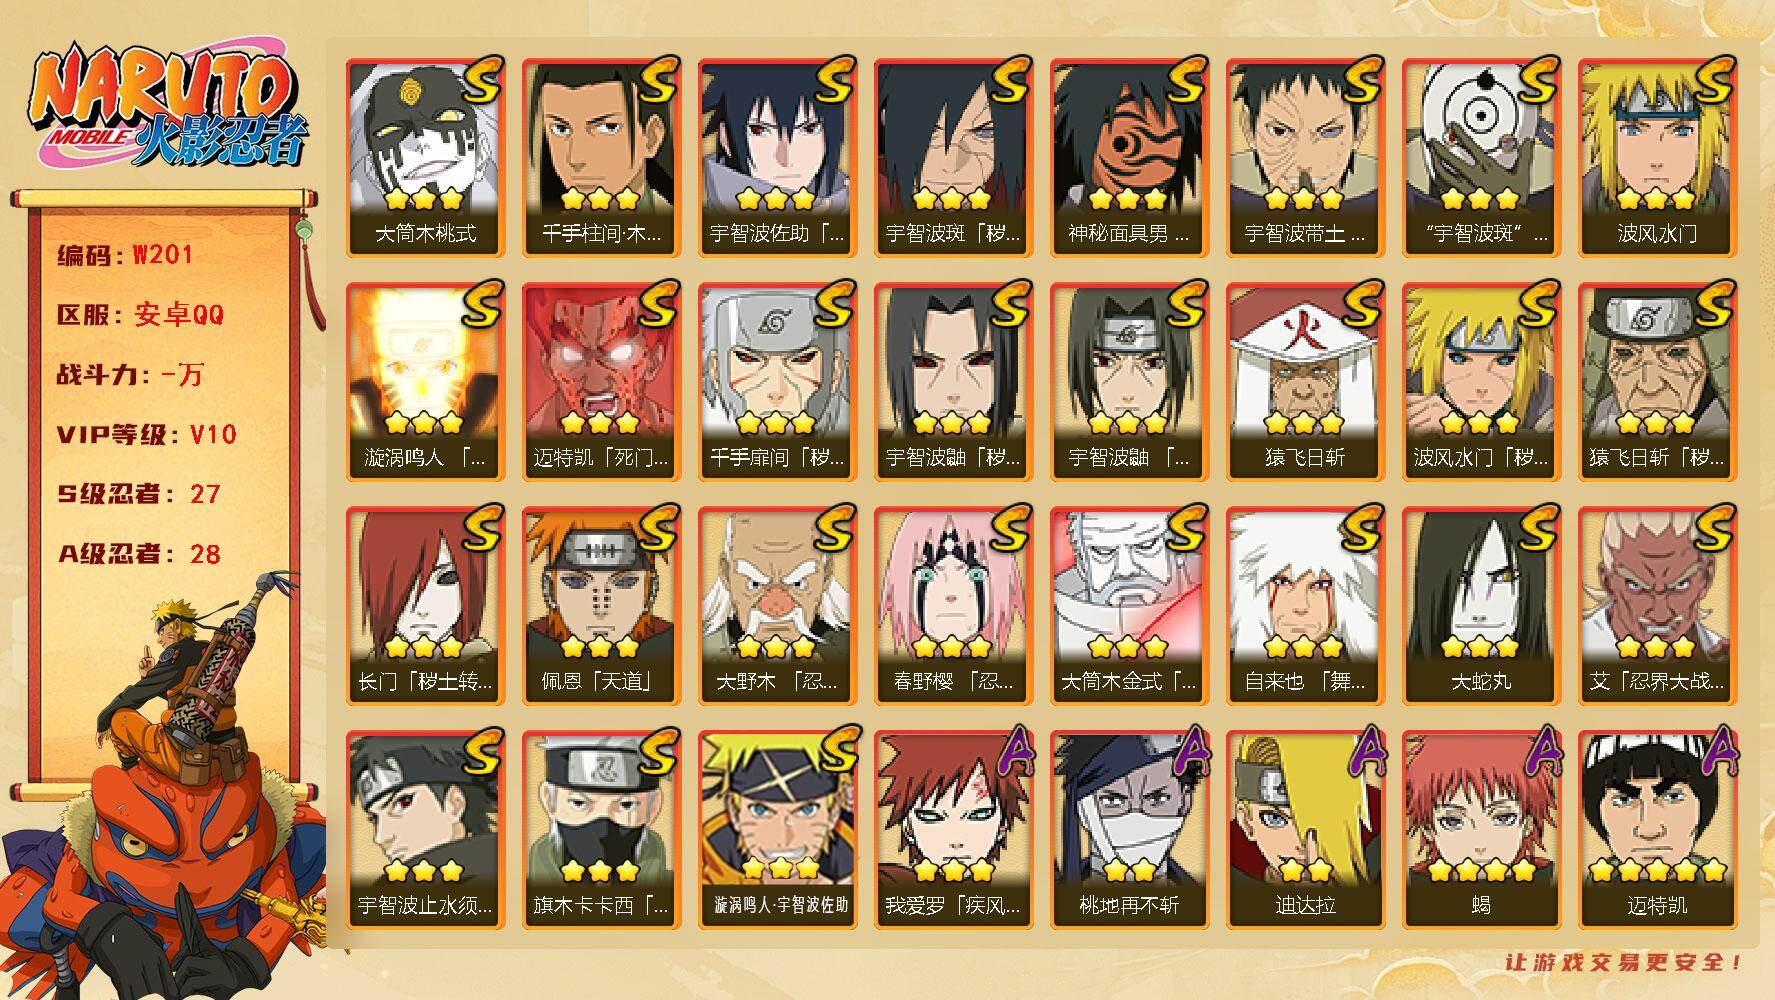
Task: Pick the 迈特凯 A-rank ninja card
Action: [x=1657, y=829]
